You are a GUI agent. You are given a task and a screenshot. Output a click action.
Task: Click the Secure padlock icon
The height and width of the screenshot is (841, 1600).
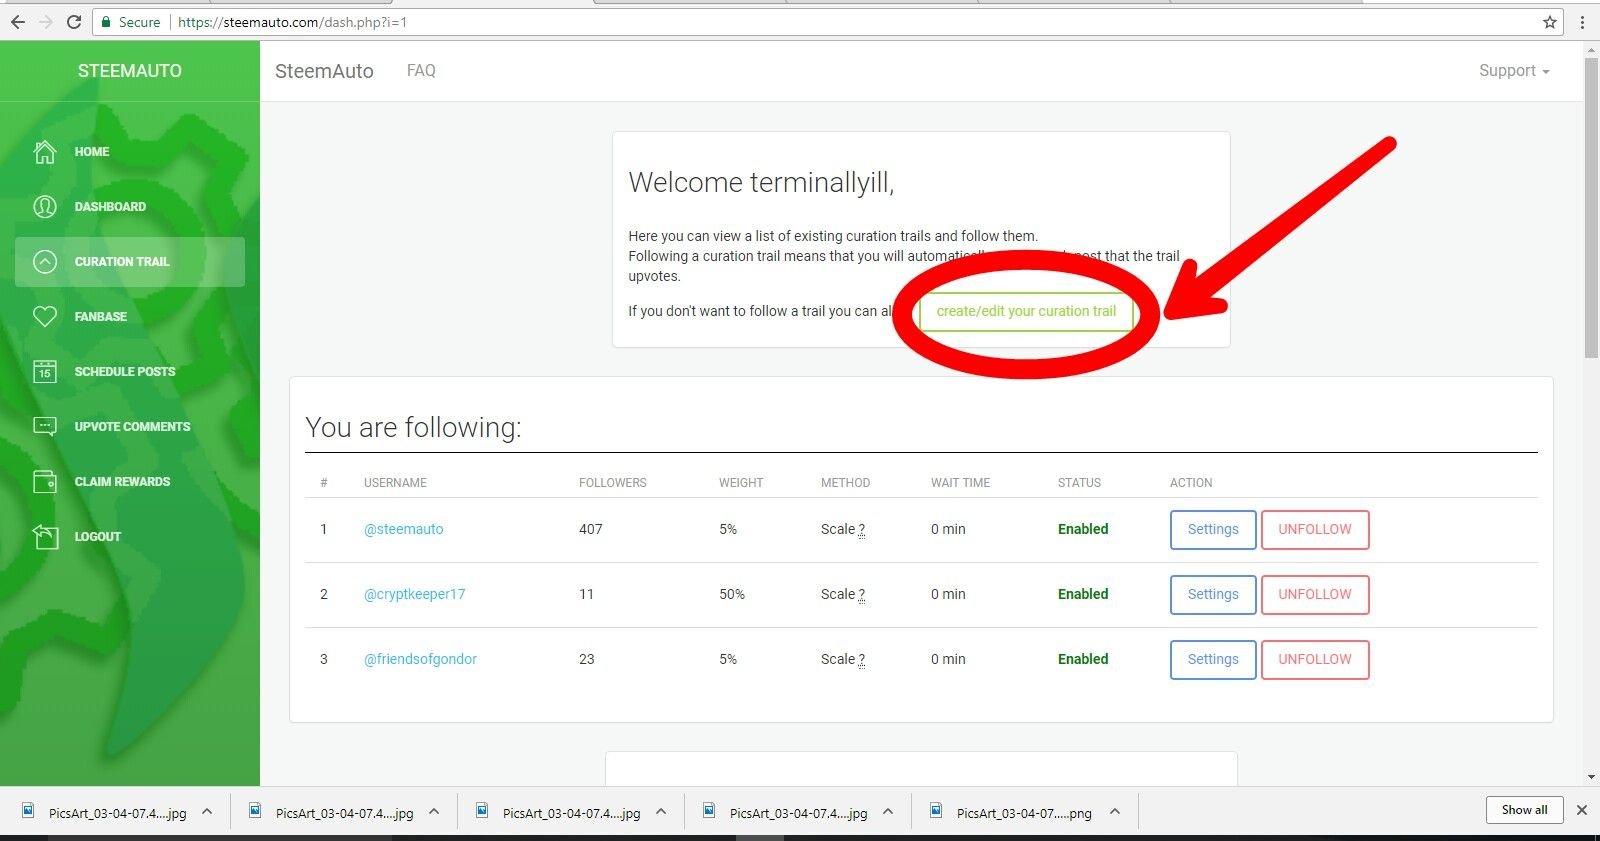[x=106, y=22]
